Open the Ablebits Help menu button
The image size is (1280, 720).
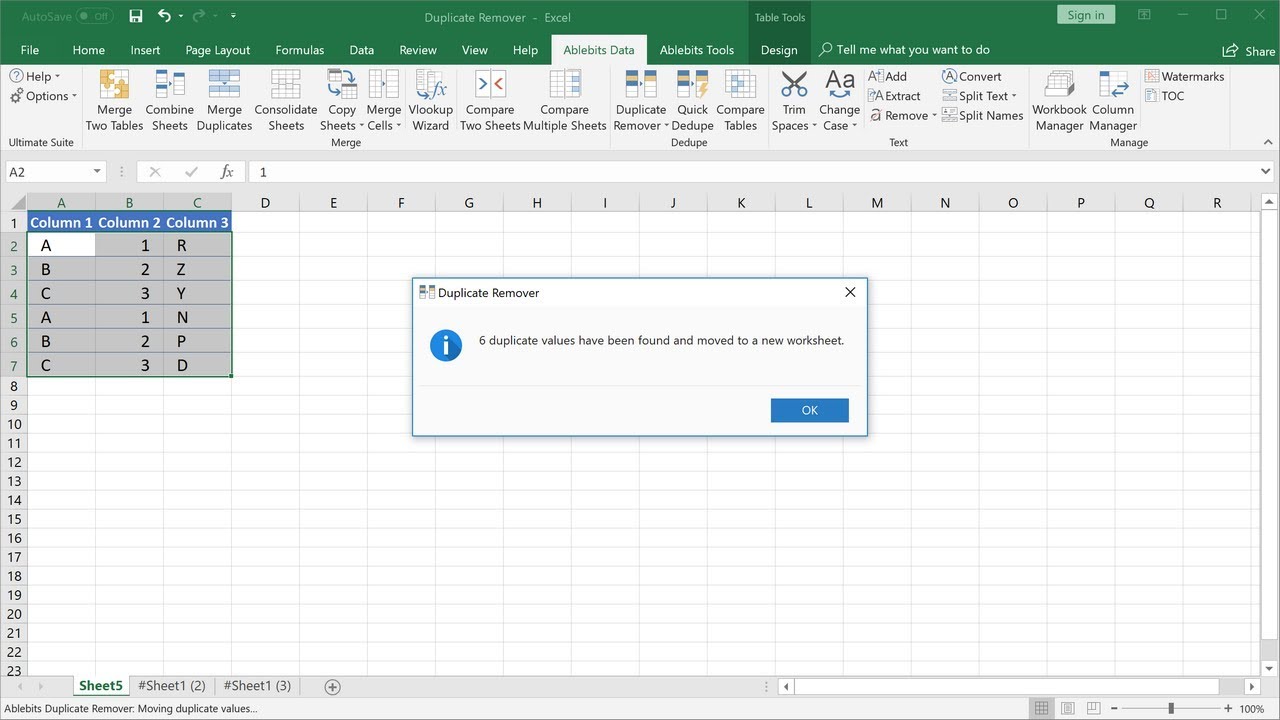click(x=35, y=77)
